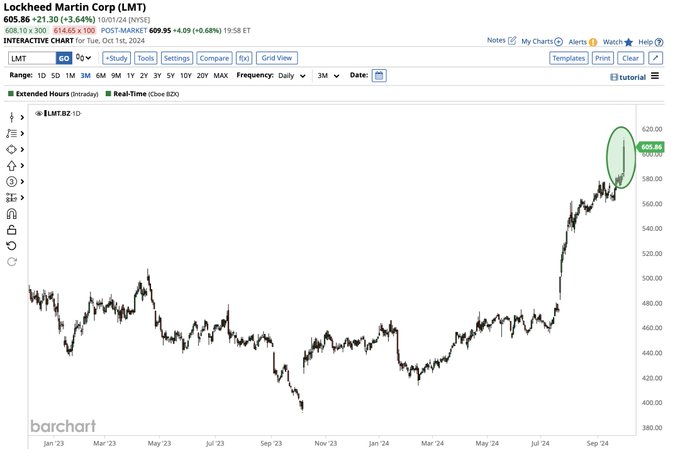Click the GO button

64,58
